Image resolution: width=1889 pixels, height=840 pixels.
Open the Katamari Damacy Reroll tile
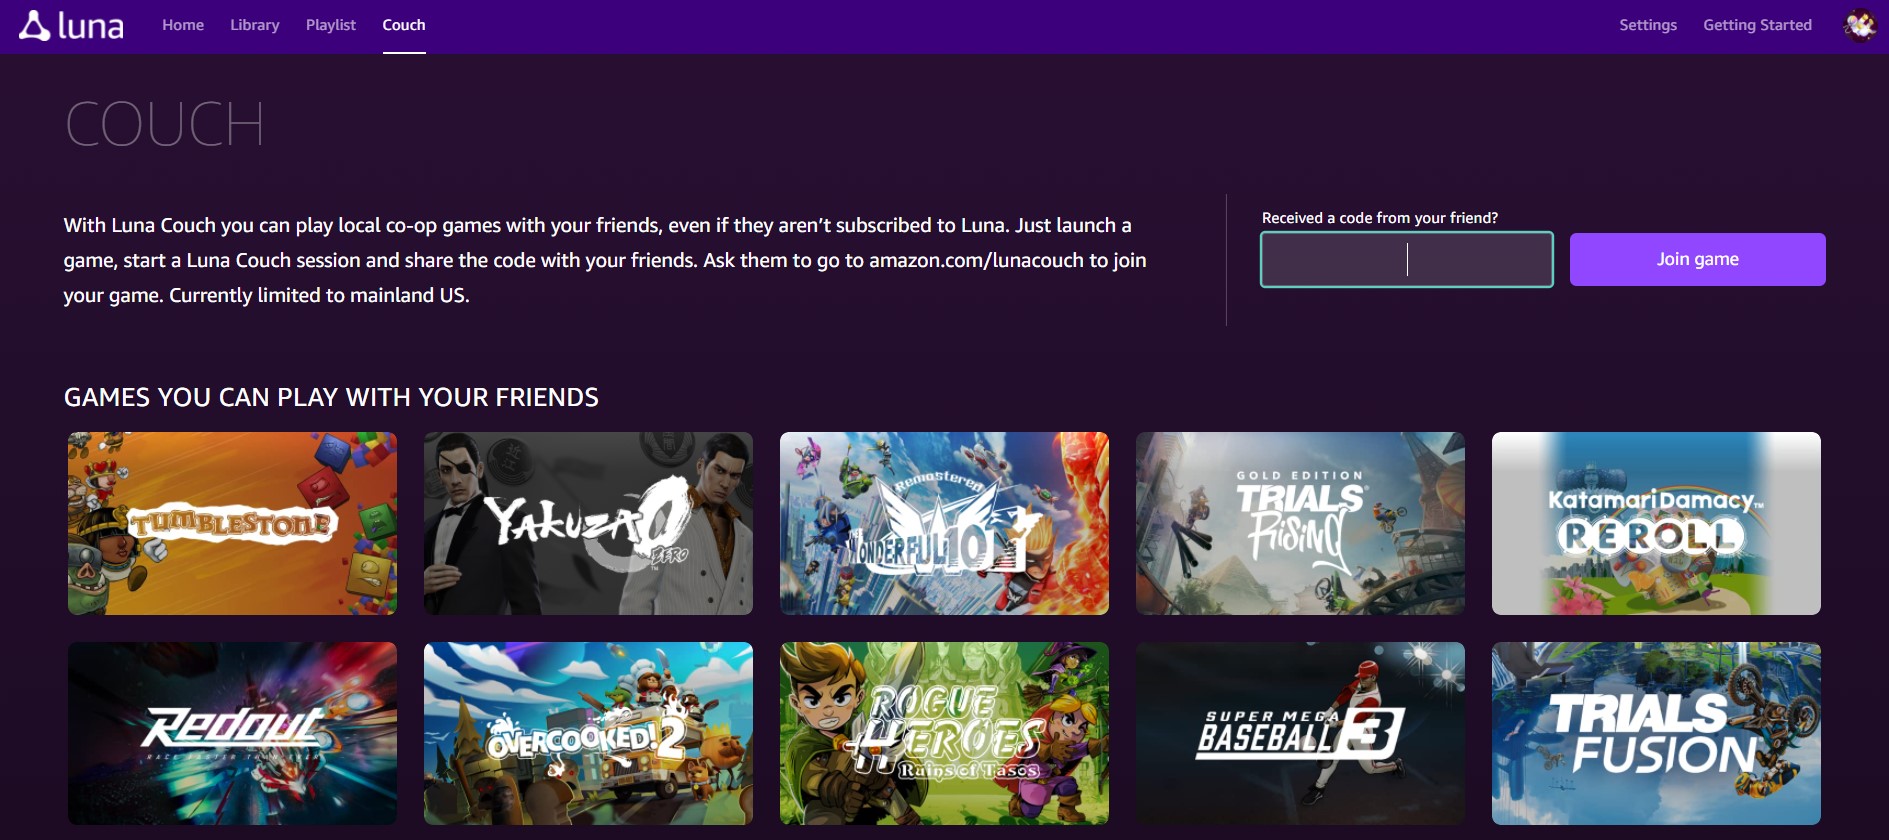coord(1656,523)
